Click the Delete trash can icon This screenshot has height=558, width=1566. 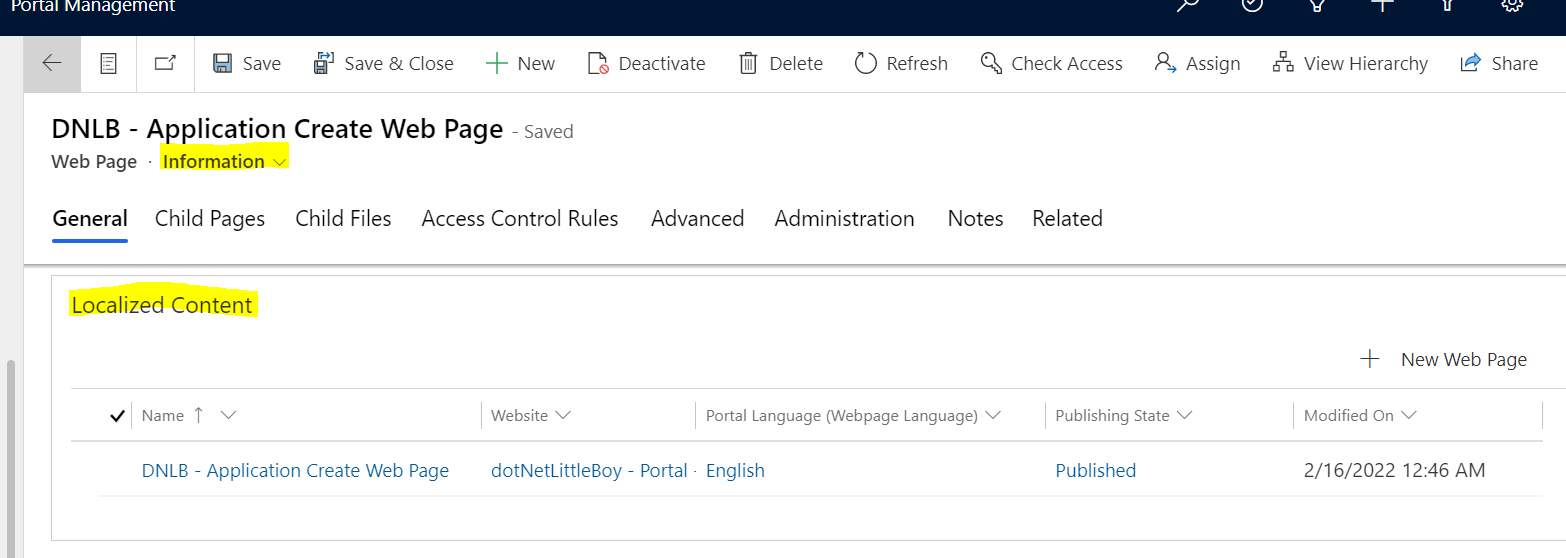pos(748,63)
